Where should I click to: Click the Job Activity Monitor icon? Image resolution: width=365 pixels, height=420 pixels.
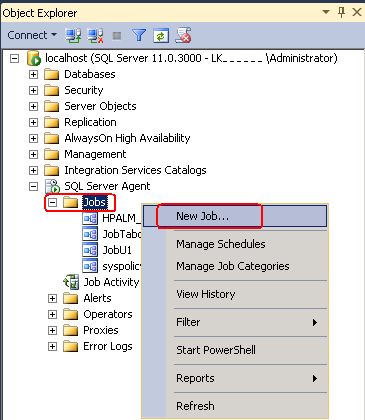pyautogui.click(x=71, y=282)
